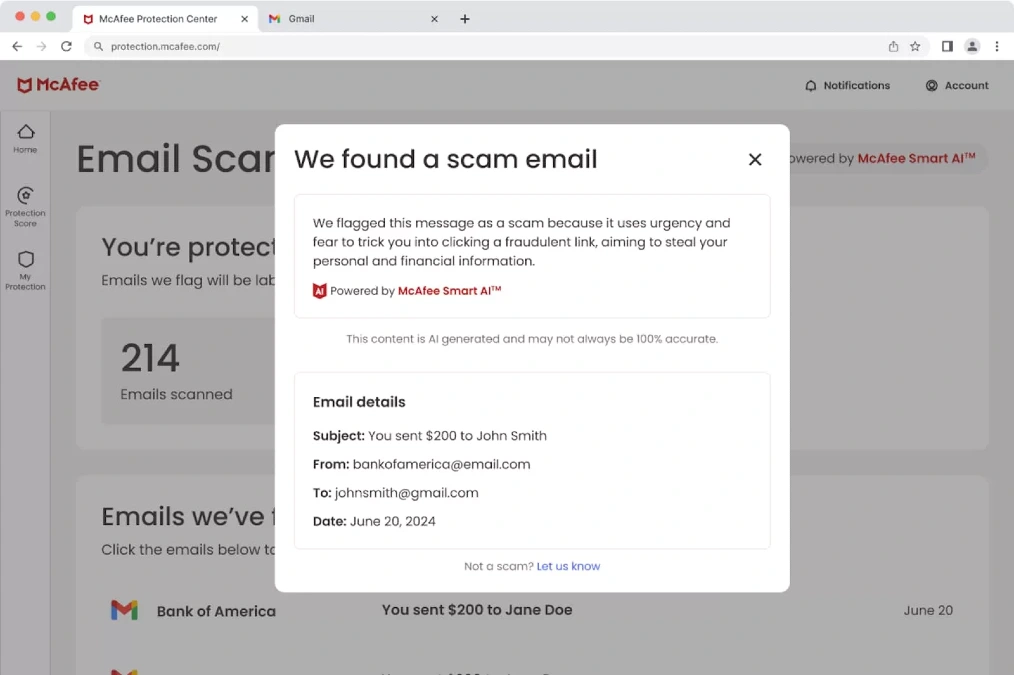
Task: Open the Account menu
Action: [956, 85]
